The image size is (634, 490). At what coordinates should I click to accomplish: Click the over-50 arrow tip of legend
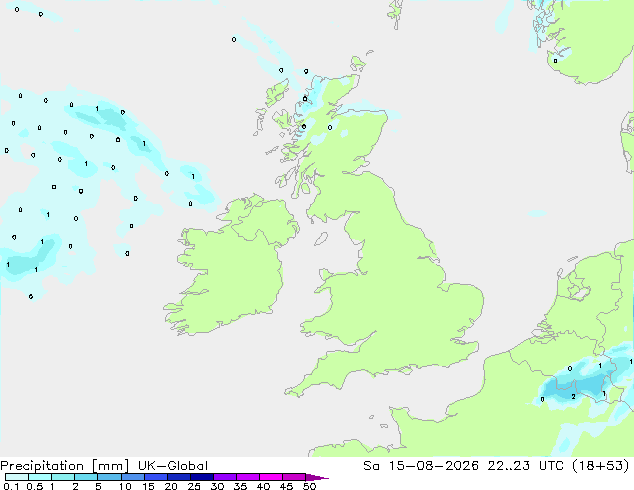317,477
